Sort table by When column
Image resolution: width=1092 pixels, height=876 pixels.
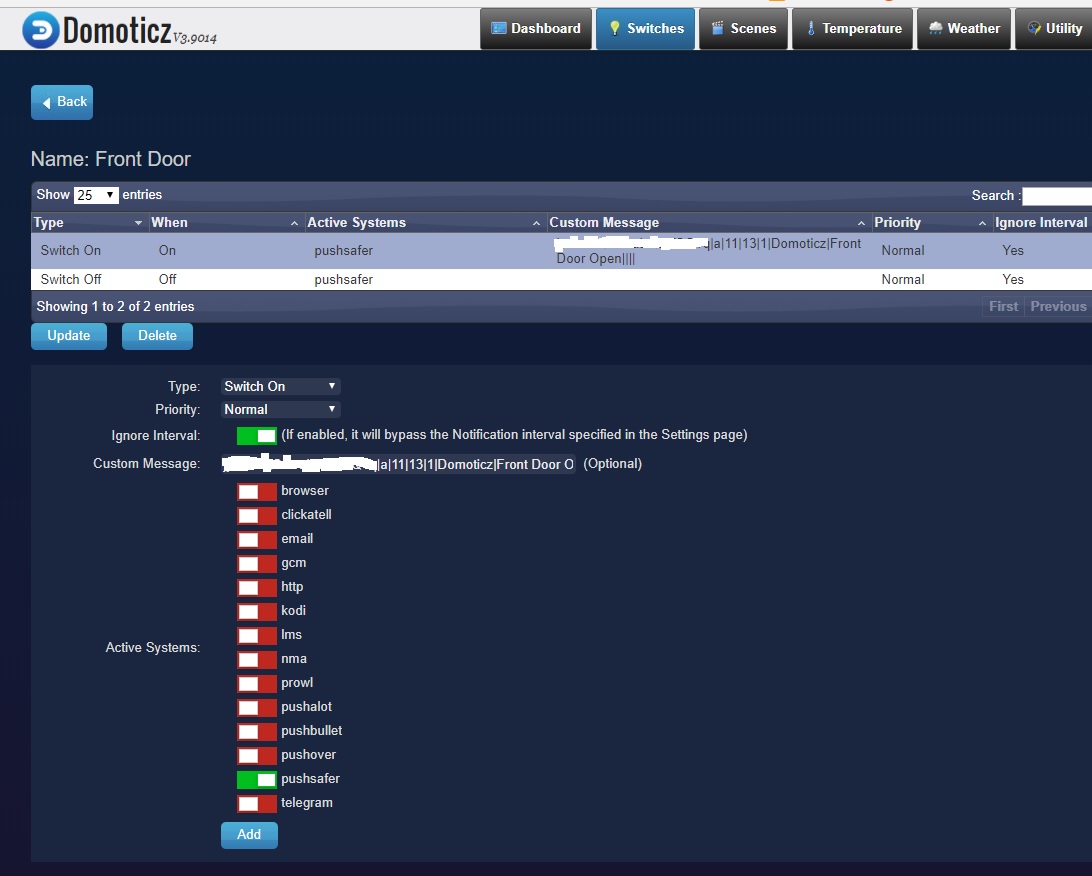pos(226,222)
